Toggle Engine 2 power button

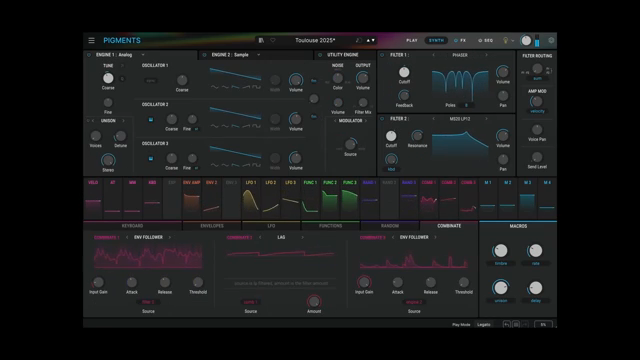pos(204,55)
